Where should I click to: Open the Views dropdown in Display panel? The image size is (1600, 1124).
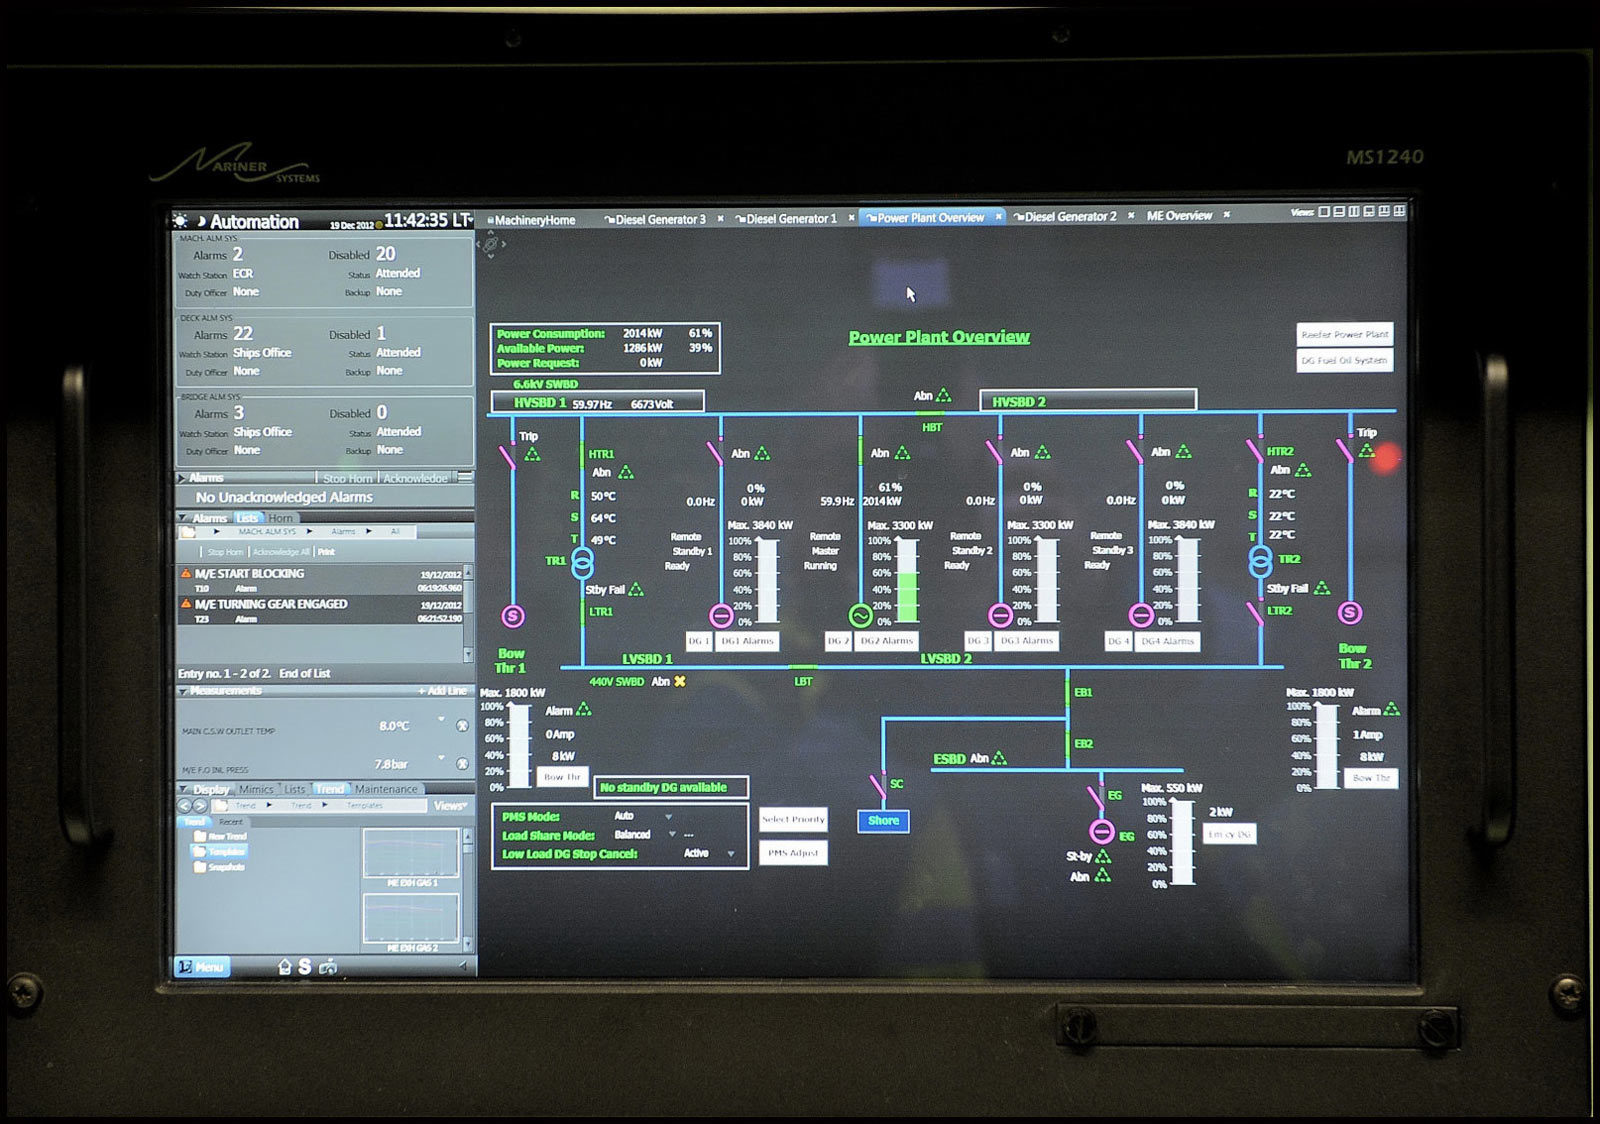click(x=449, y=806)
